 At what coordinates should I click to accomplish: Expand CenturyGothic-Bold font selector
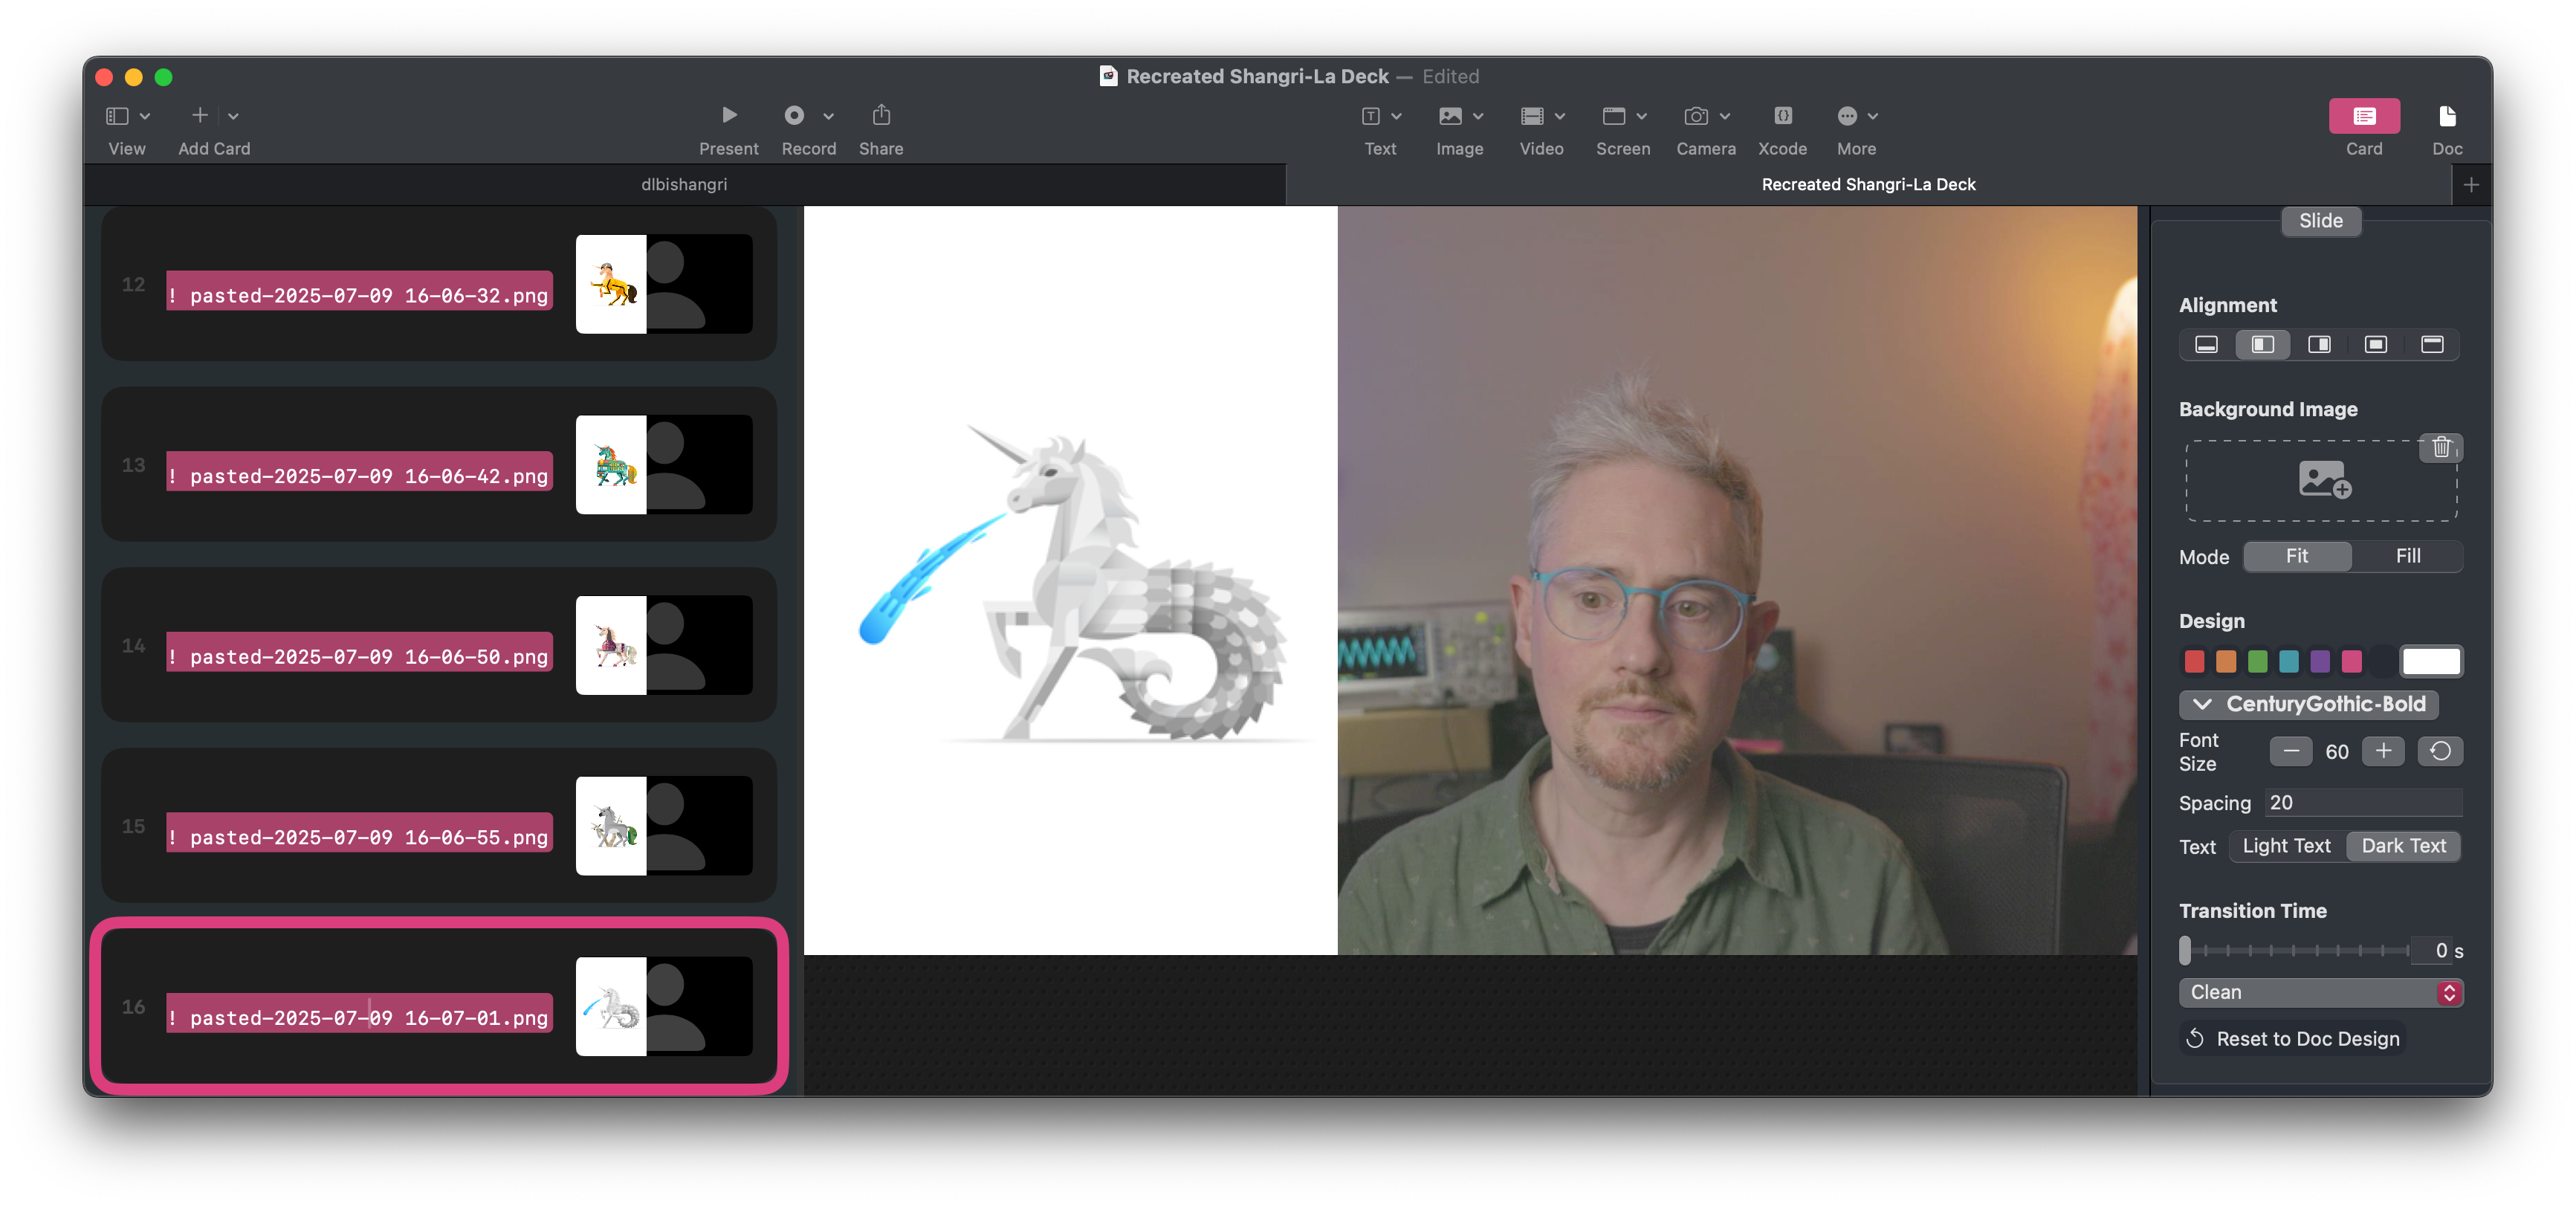coord(2309,704)
